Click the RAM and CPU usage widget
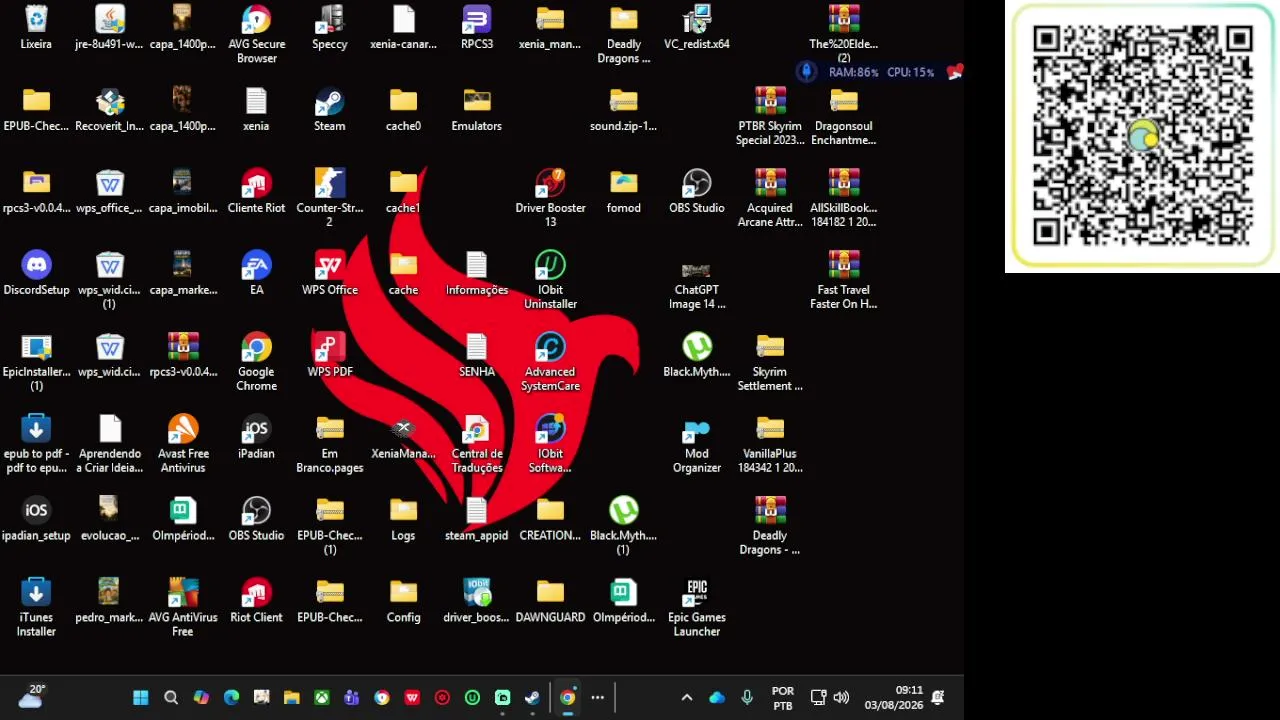This screenshot has height=720, width=1280. point(880,72)
